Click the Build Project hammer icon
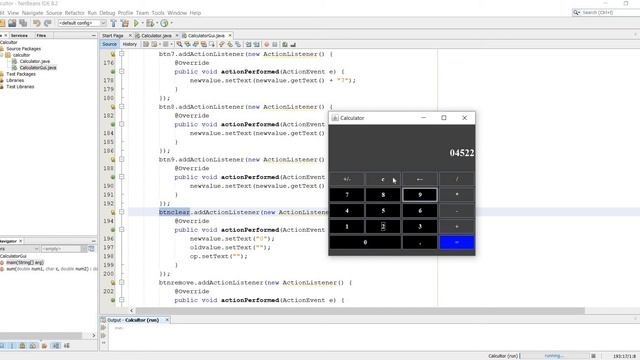Viewport: 640px width, 360px height. pos(113,23)
